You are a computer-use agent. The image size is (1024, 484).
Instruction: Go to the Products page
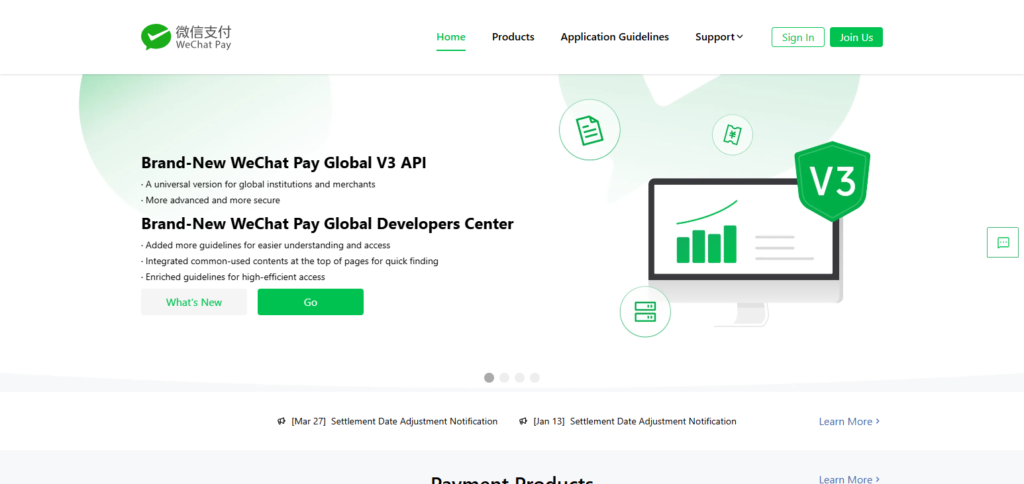point(513,37)
